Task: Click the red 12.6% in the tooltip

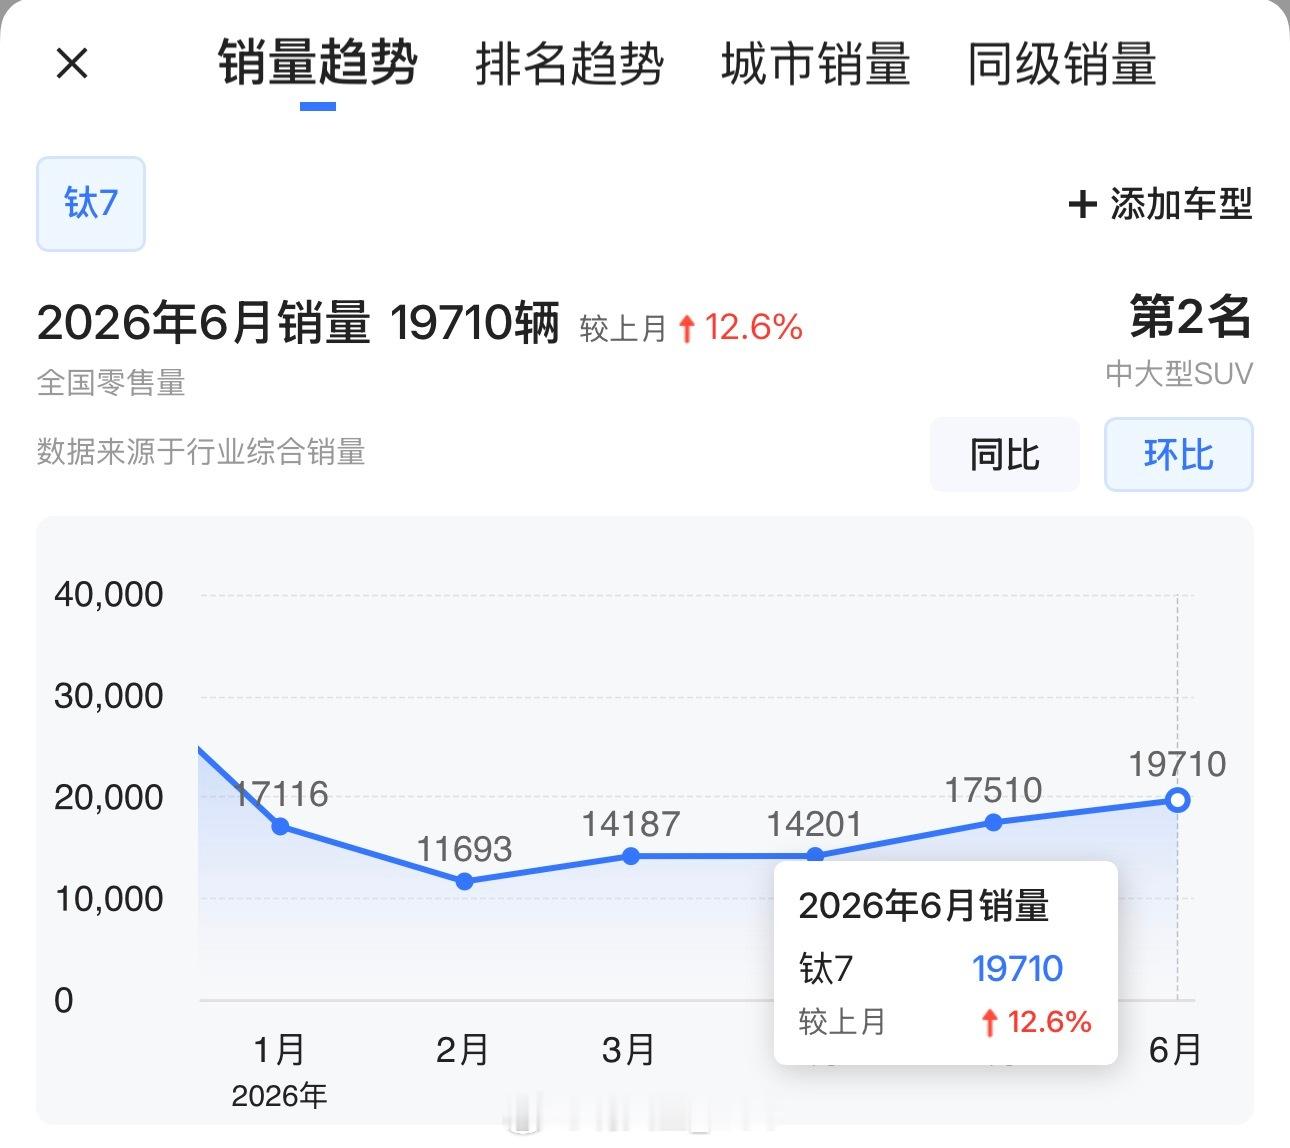Action: [x=1049, y=1021]
